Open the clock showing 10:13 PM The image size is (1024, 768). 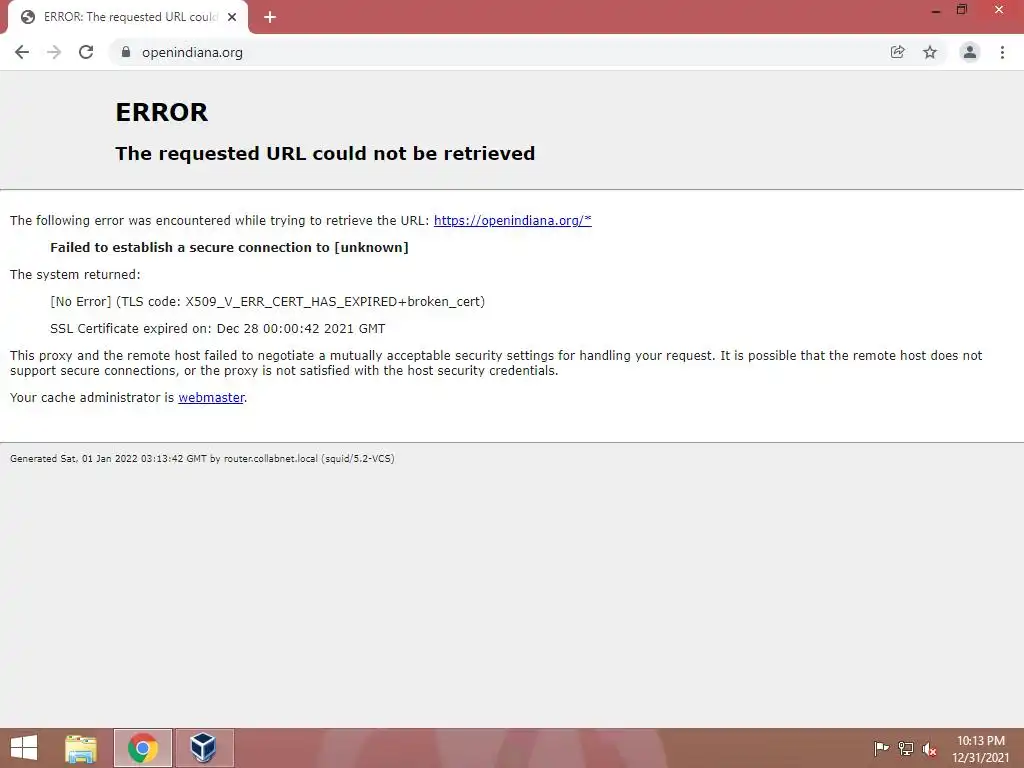click(x=981, y=749)
